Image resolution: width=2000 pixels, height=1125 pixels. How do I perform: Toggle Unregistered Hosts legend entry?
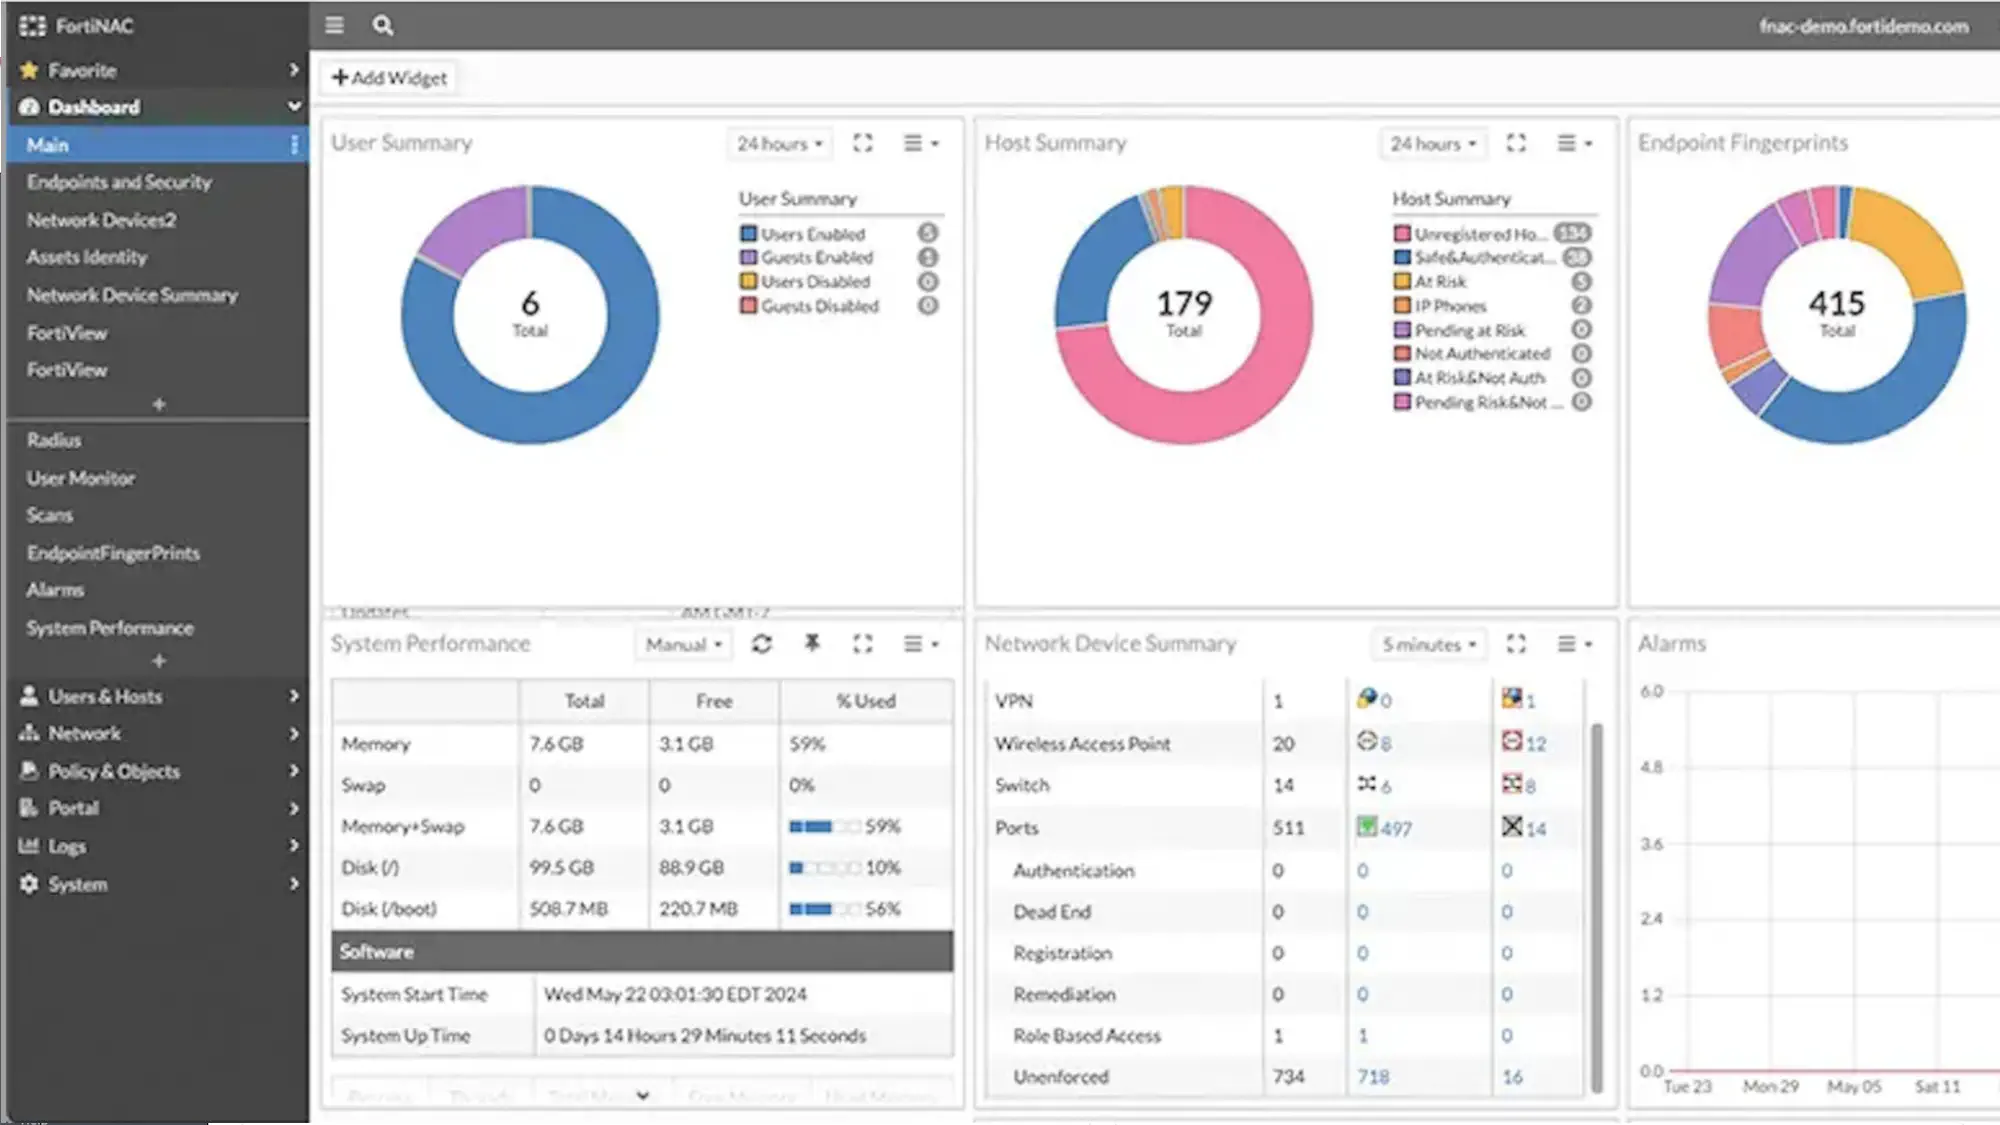tap(1479, 234)
